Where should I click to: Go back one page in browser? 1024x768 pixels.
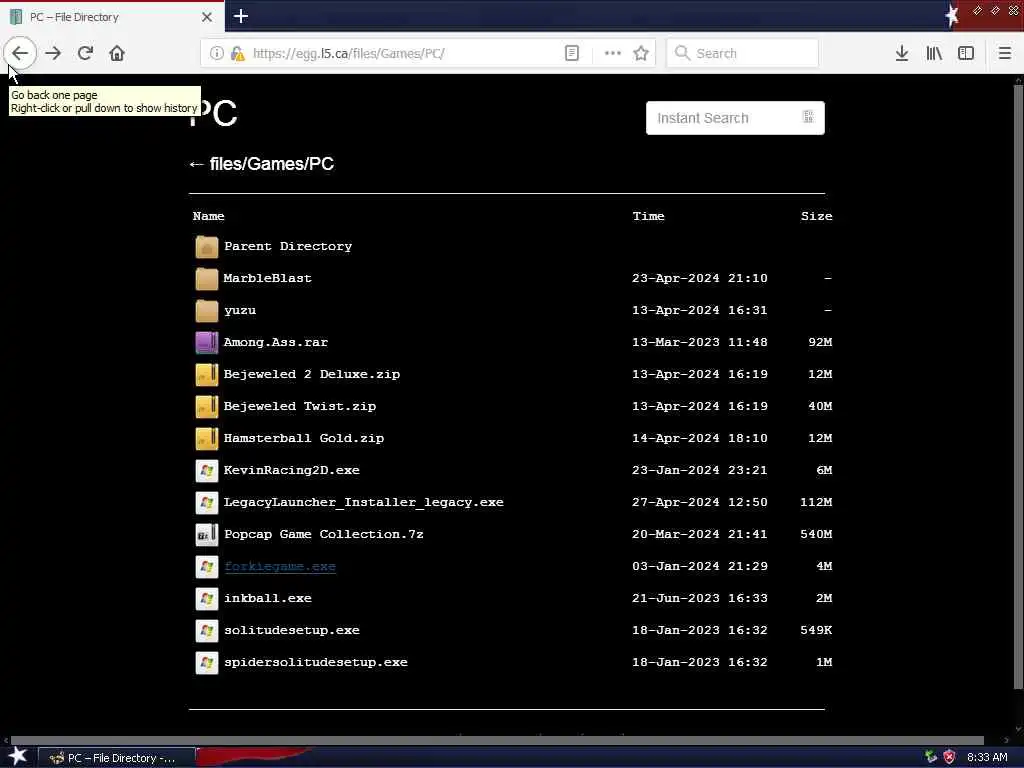20,53
